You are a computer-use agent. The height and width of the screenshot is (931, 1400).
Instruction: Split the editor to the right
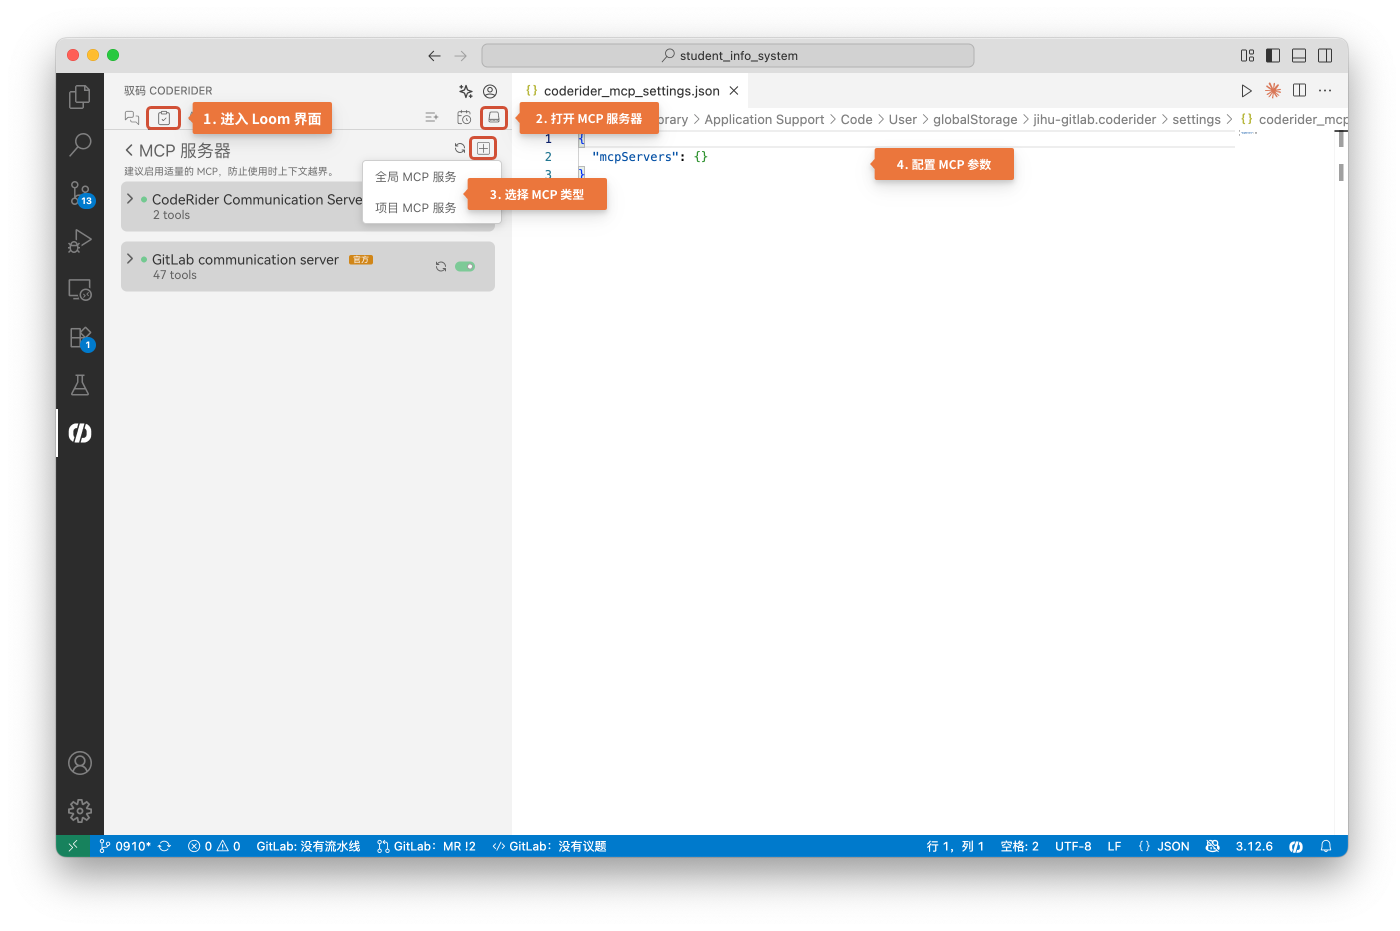1299,90
